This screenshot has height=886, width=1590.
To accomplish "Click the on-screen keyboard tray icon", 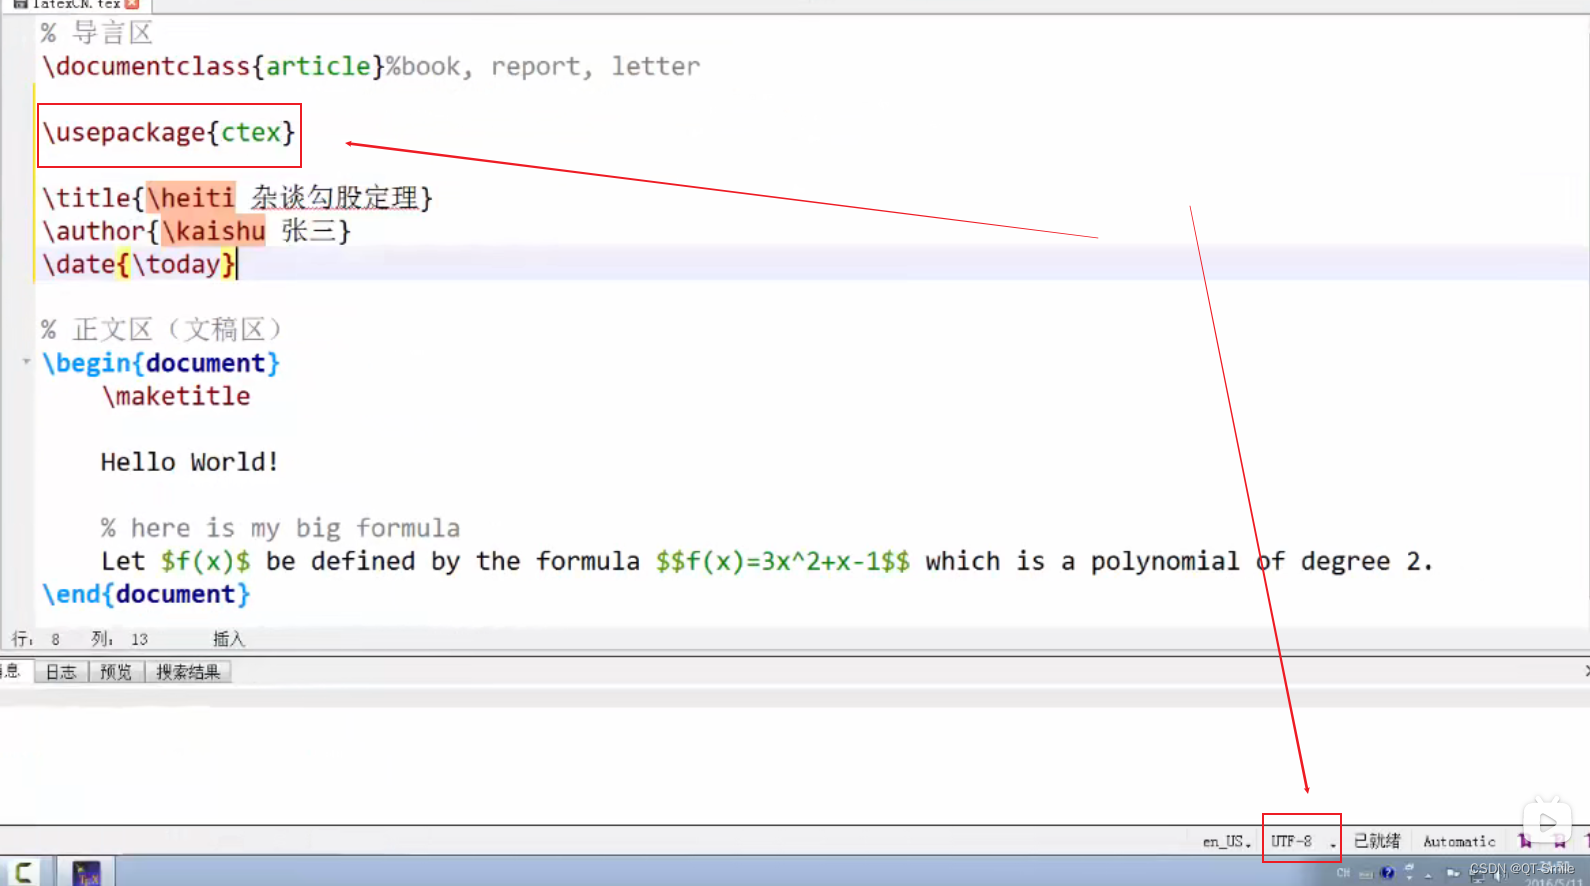I will coord(1366,873).
